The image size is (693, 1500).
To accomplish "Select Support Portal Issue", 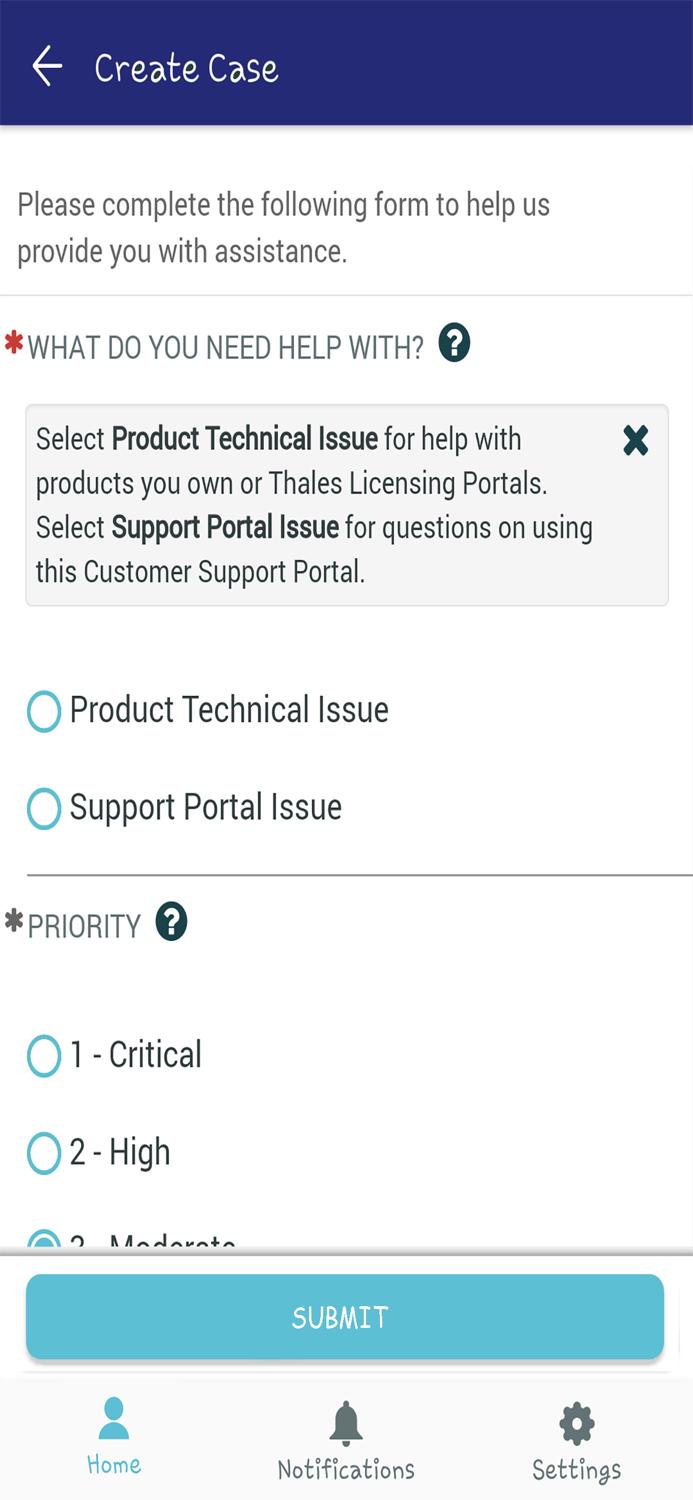I will [x=44, y=808].
